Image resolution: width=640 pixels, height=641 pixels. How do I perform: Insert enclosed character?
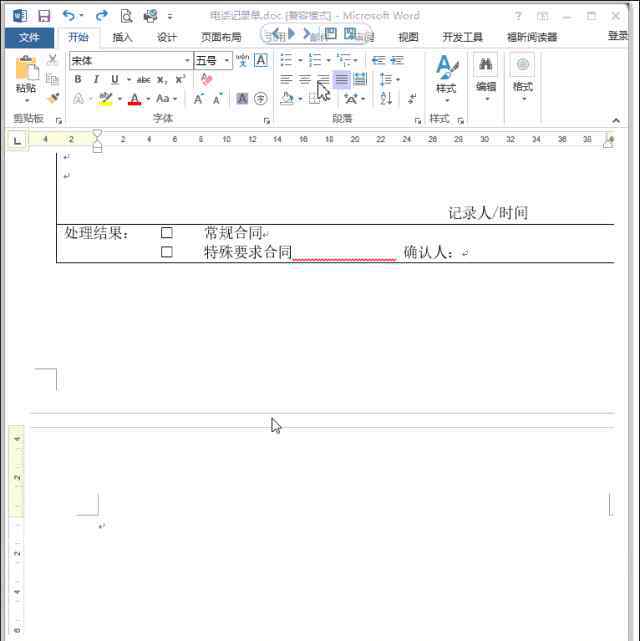(x=261, y=99)
